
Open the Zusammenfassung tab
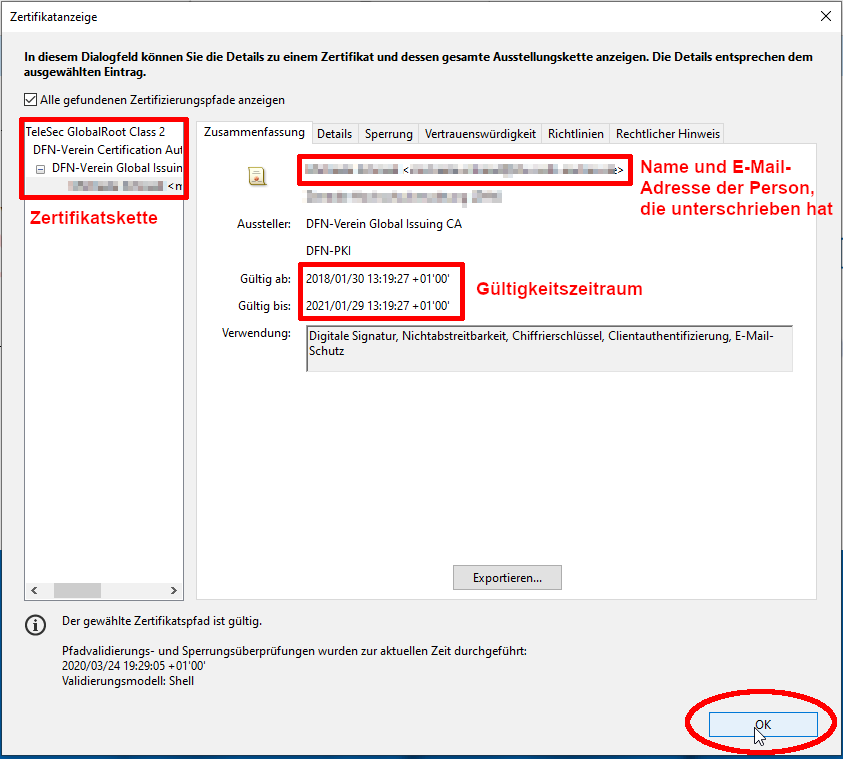tap(254, 132)
